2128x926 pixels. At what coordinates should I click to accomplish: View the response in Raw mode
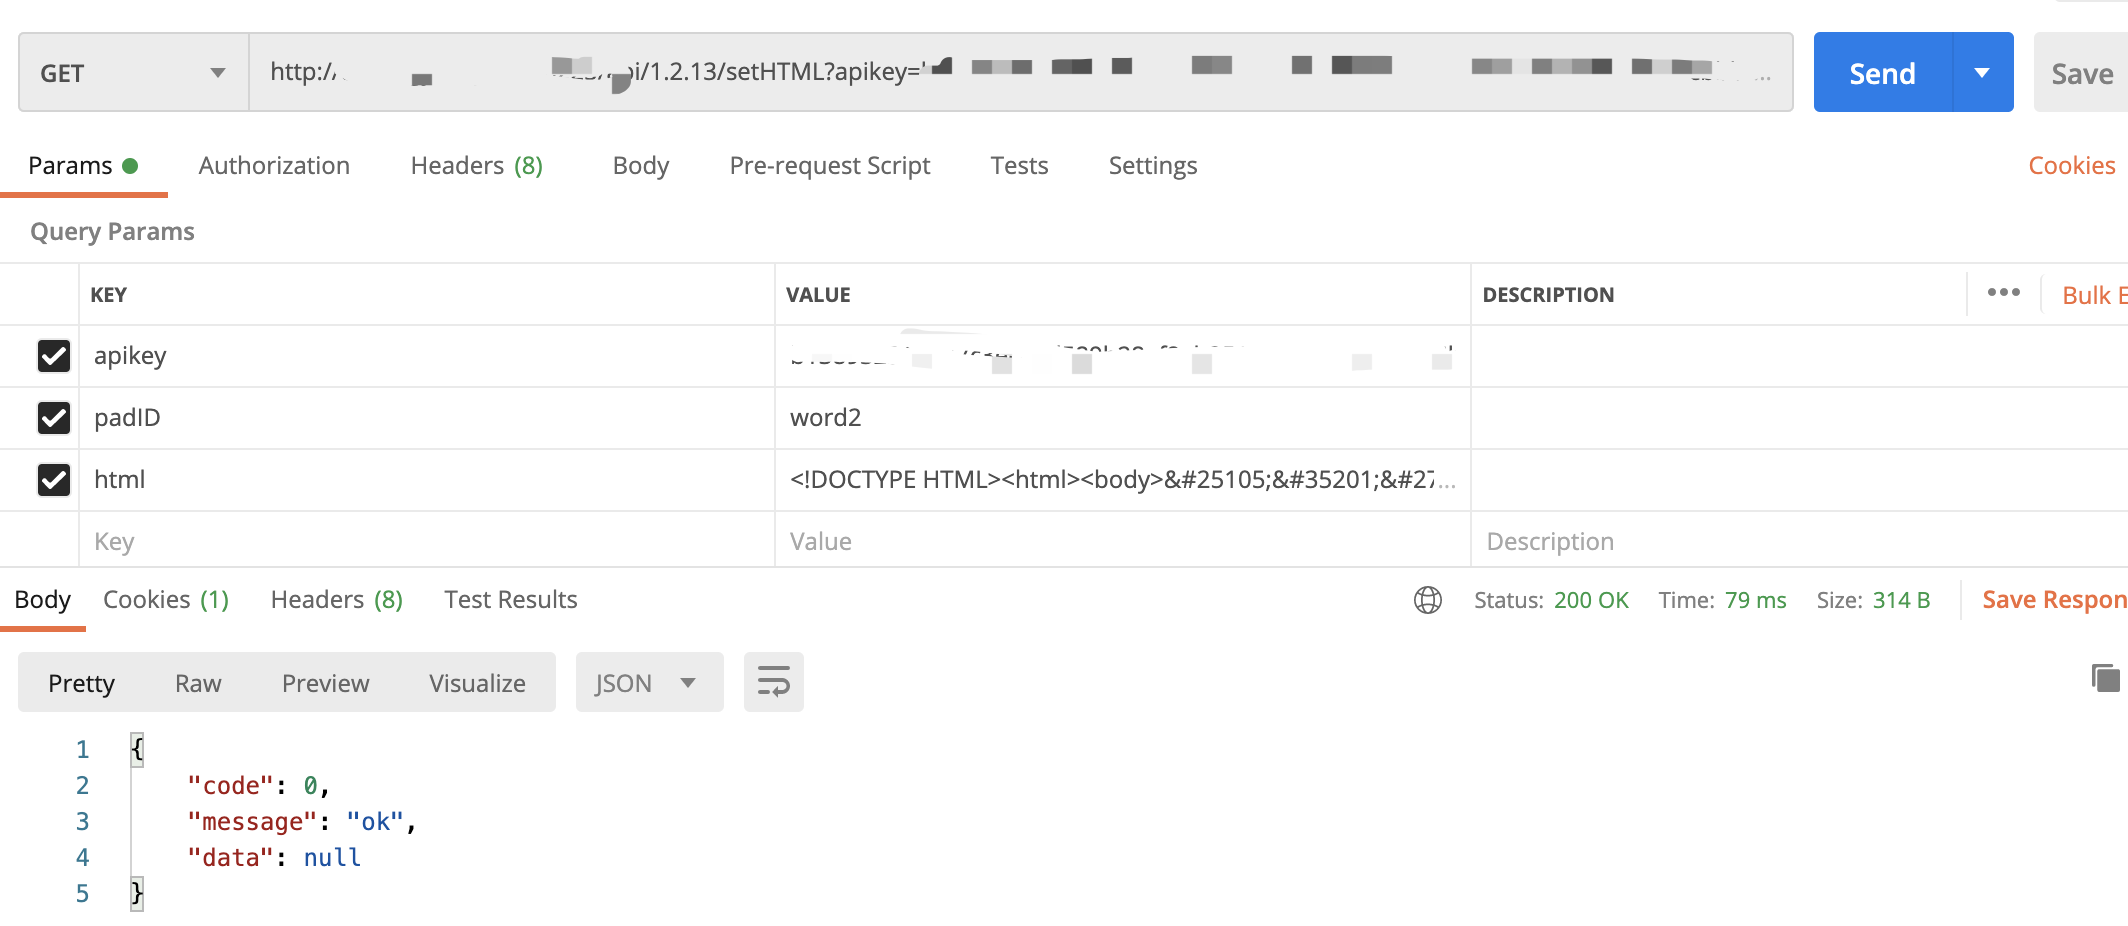click(x=197, y=682)
